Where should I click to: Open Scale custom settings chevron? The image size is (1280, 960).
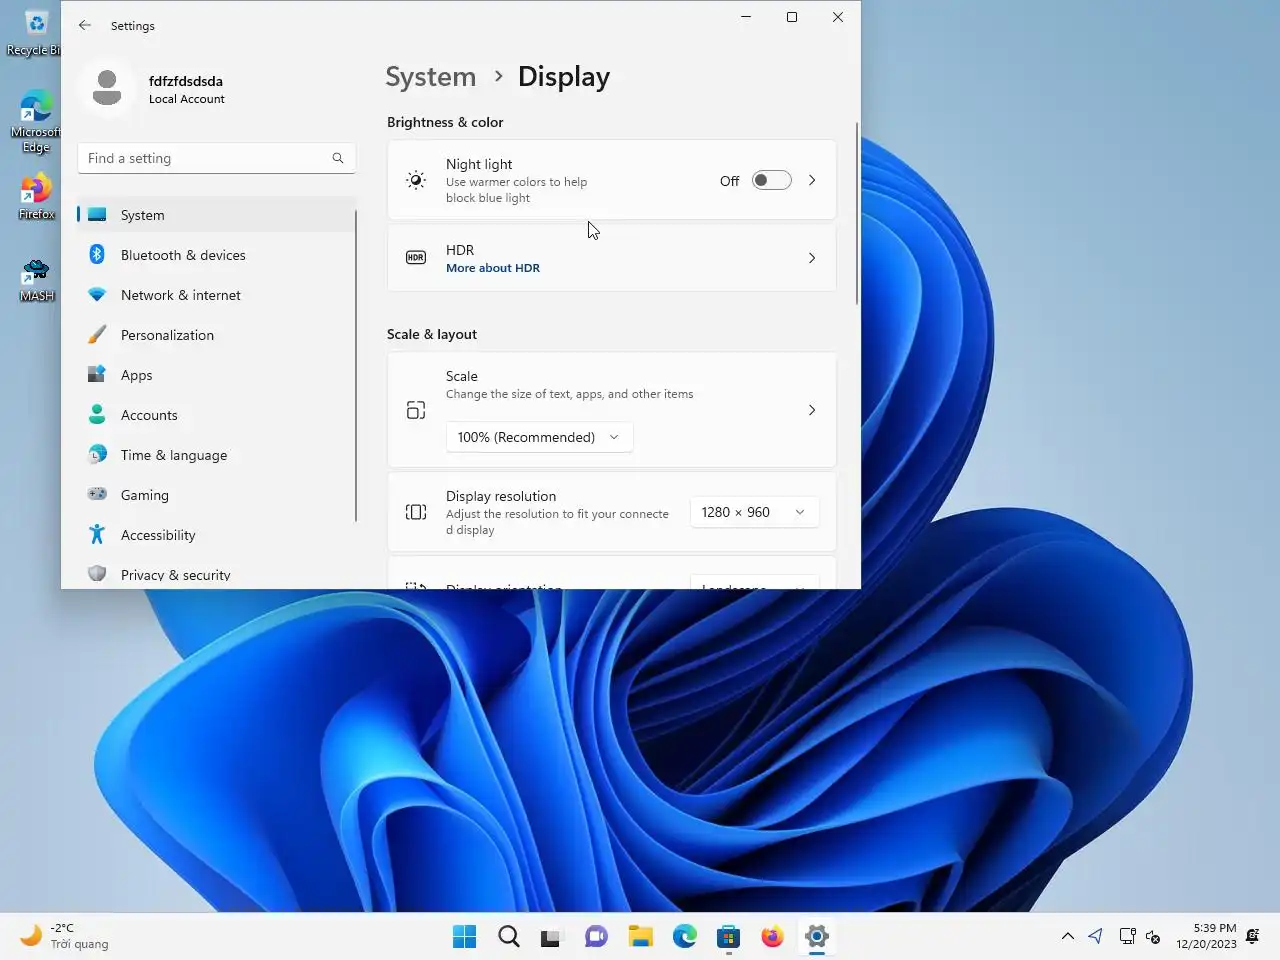pos(812,410)
